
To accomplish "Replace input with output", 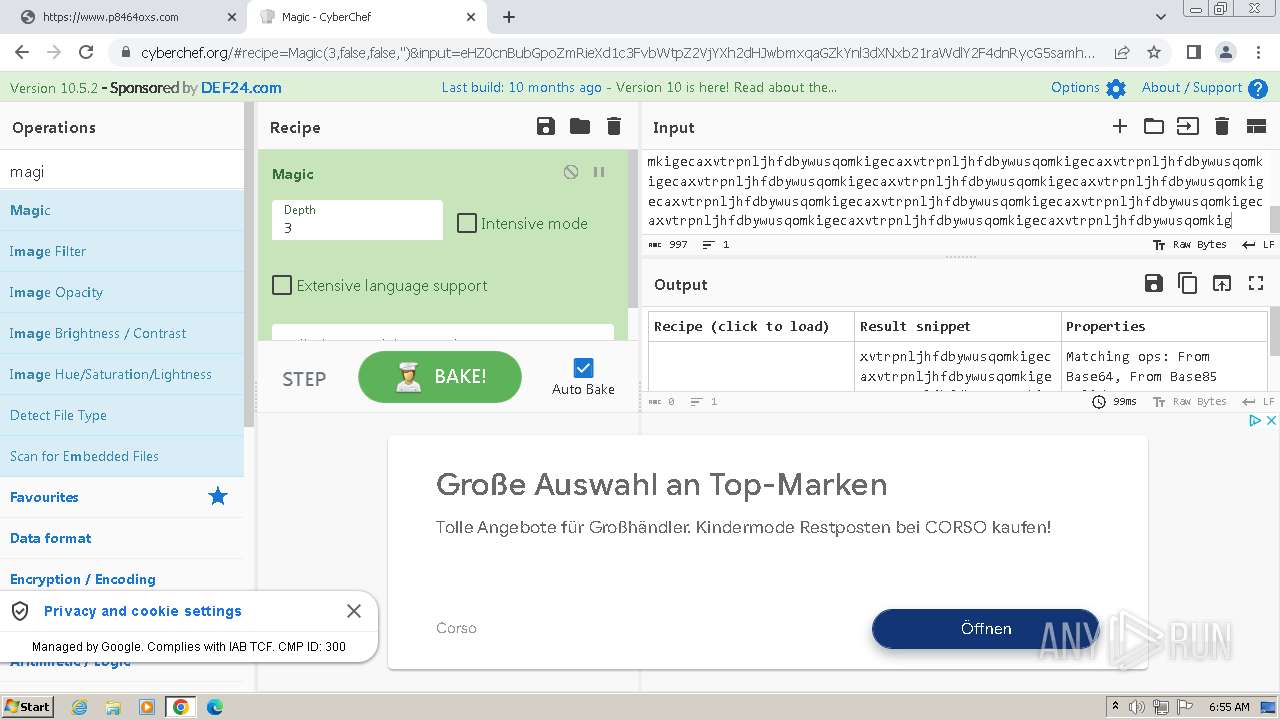I will coord(1222,284).
